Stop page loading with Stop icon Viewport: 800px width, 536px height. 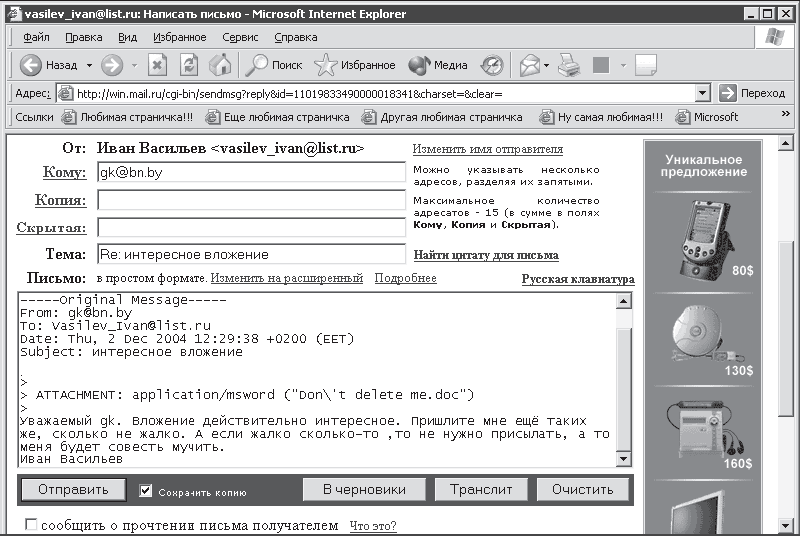tap(158, 65)
